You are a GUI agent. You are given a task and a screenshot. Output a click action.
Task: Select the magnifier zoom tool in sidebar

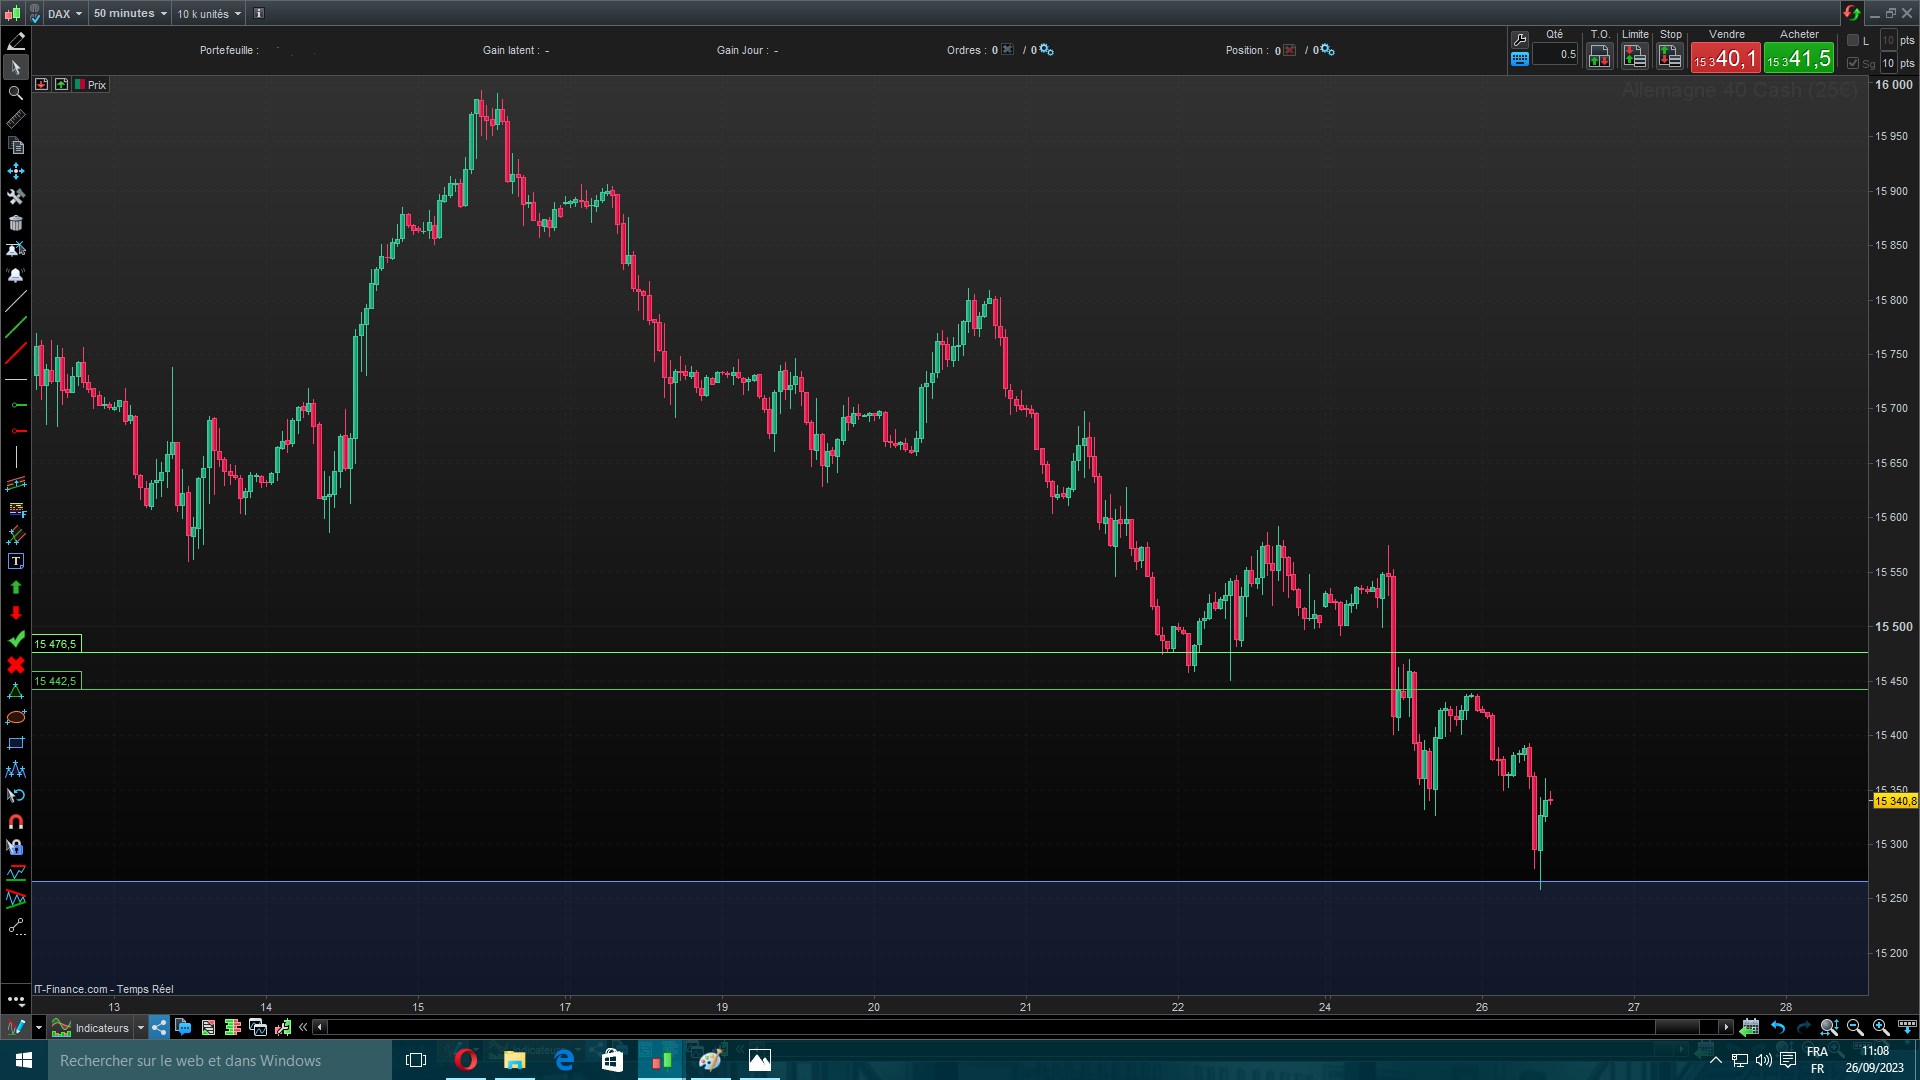pos(16,93)
